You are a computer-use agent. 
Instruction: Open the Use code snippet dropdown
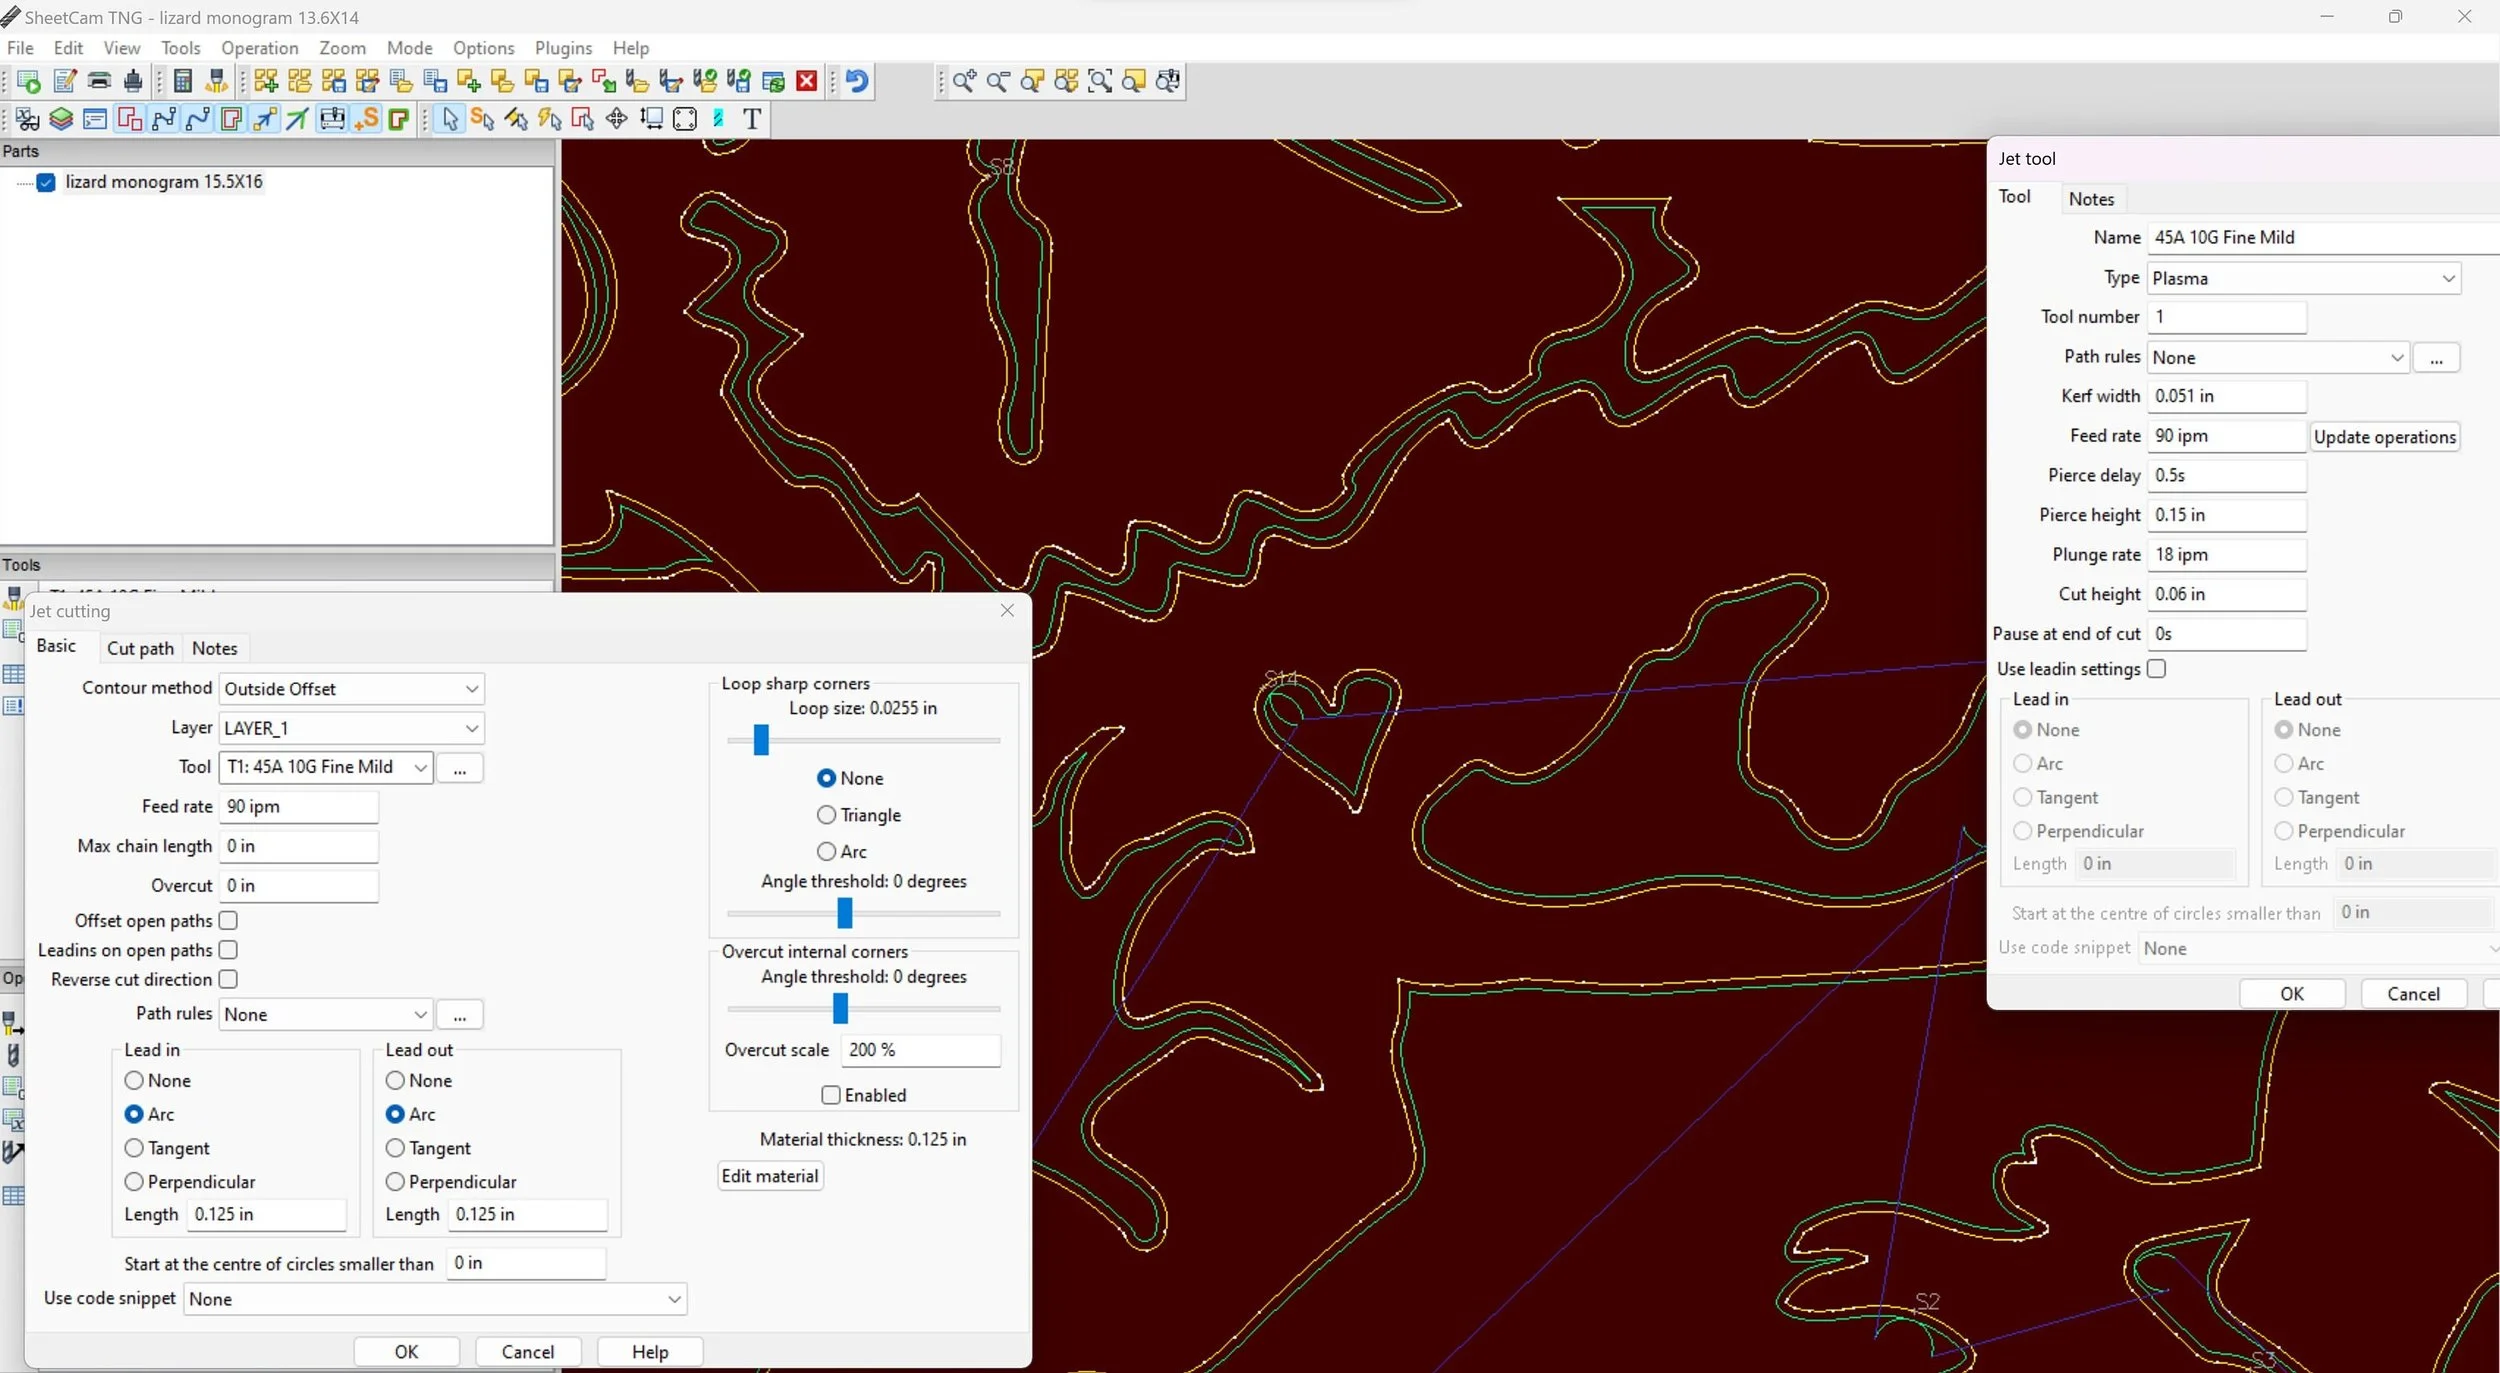[435, 1299]
